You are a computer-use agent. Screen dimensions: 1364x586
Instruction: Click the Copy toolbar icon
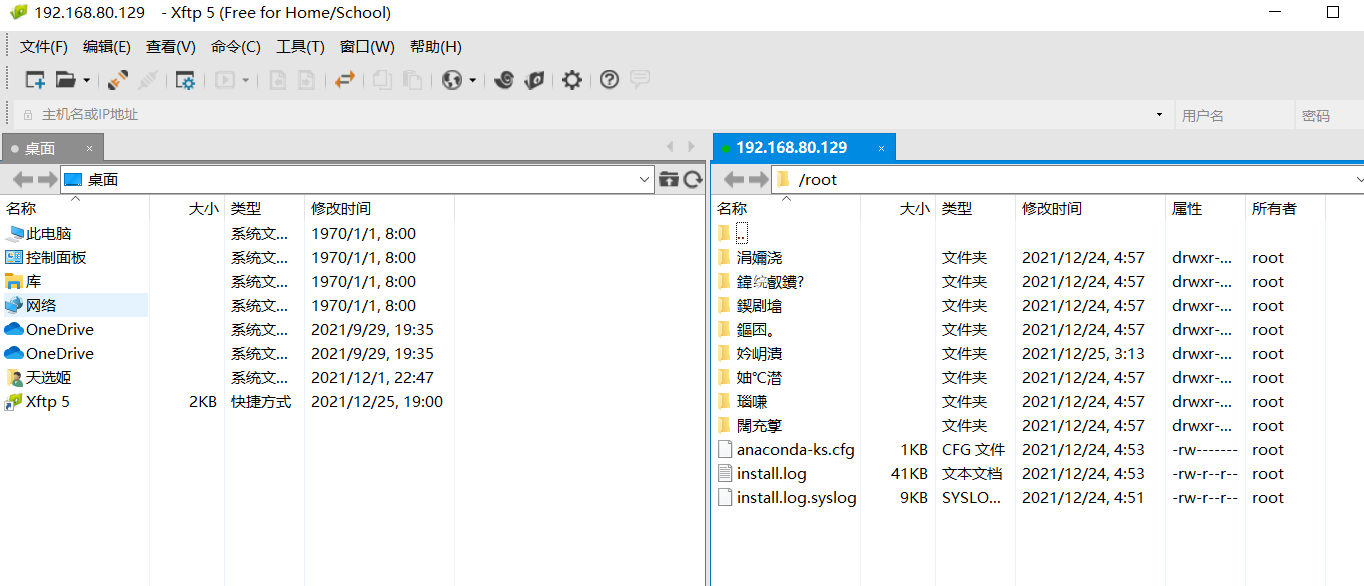[x=381, y=80]
